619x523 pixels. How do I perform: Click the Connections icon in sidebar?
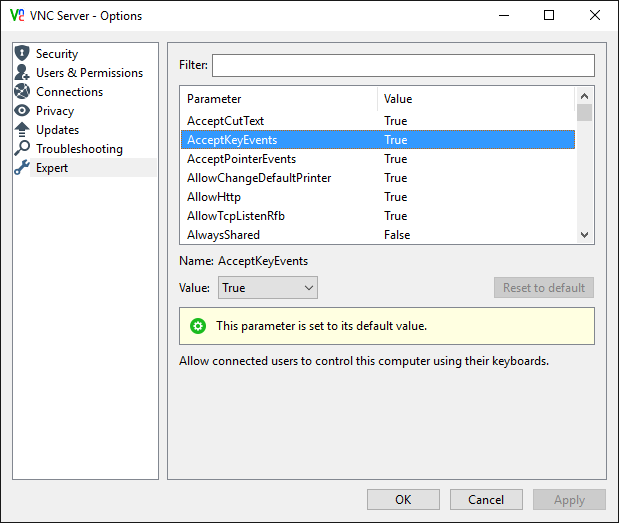coord(22,92)
